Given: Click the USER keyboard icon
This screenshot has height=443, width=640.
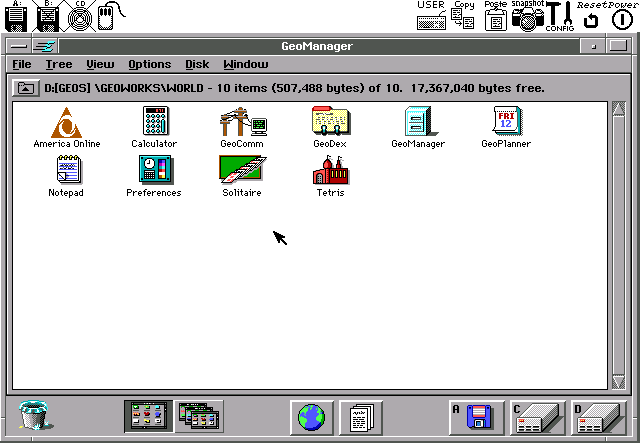Looking at the screenshot, I should (431, 16).
